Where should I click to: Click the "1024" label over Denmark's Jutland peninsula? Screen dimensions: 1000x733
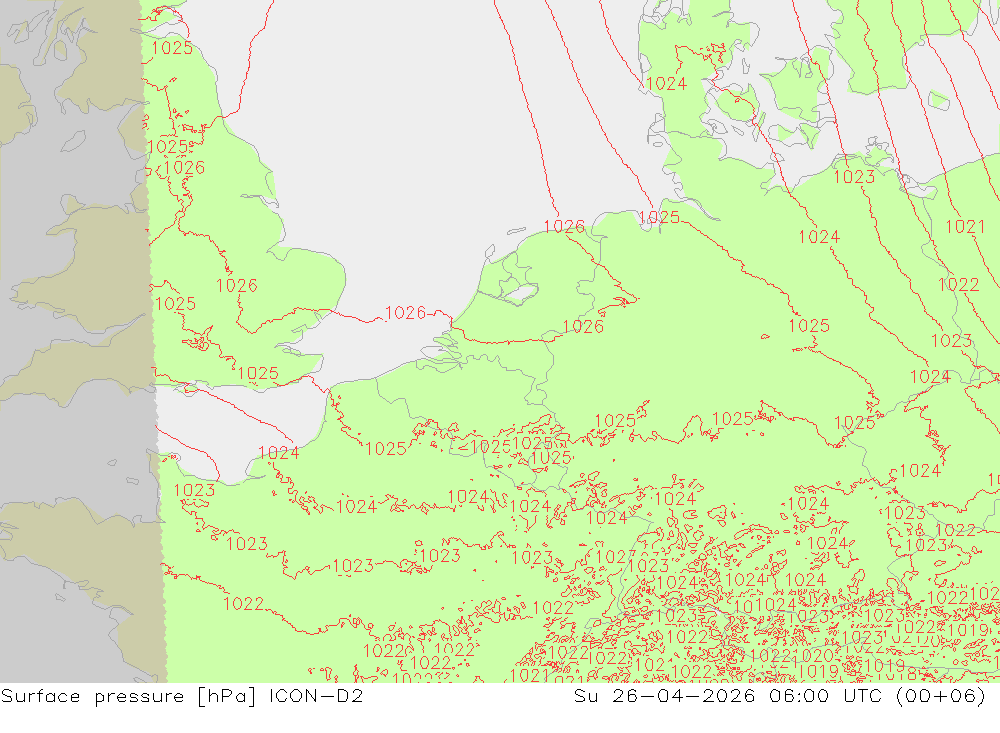[x=666, y=84]
